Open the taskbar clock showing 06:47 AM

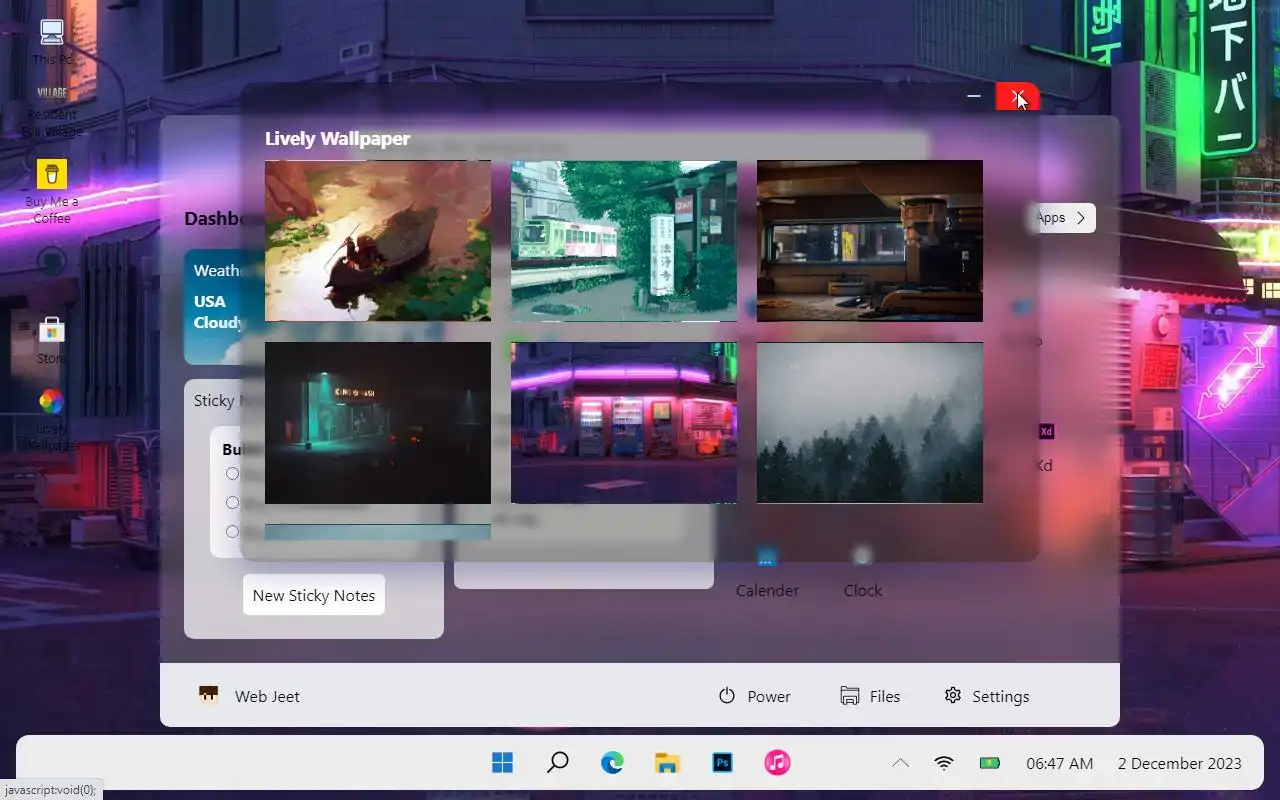[1059, 763]
